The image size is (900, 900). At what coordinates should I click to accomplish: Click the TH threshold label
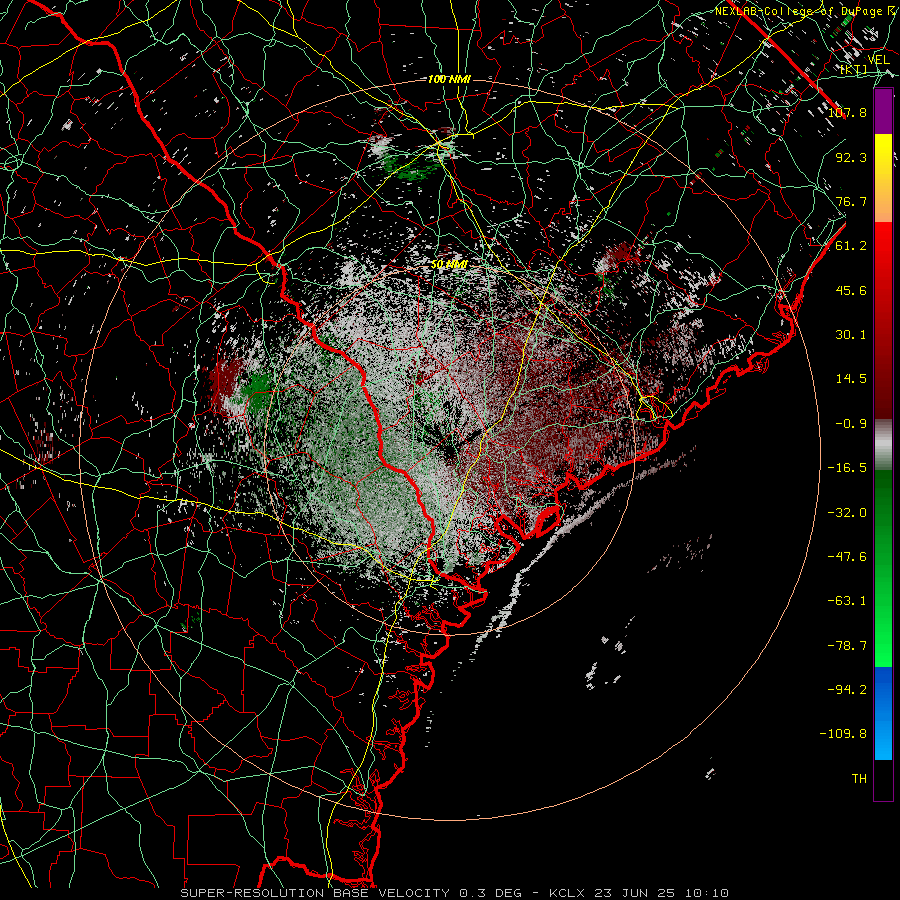pyautogui.click(x=859, y=779)
